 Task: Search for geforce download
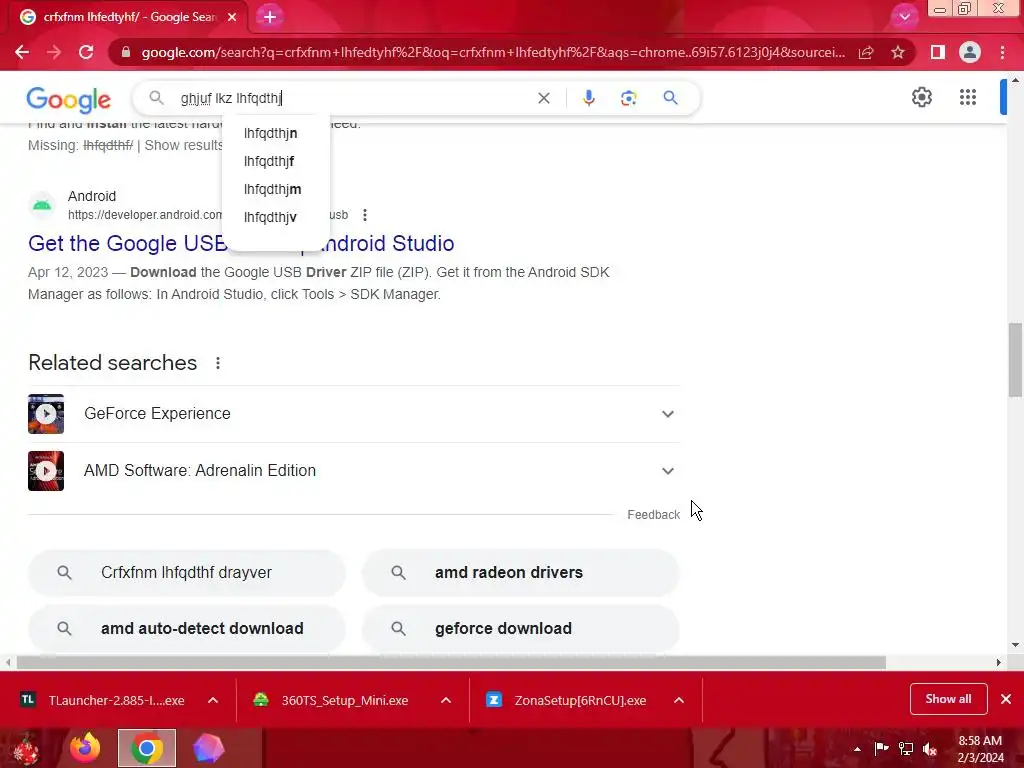[x=520, y=628]
